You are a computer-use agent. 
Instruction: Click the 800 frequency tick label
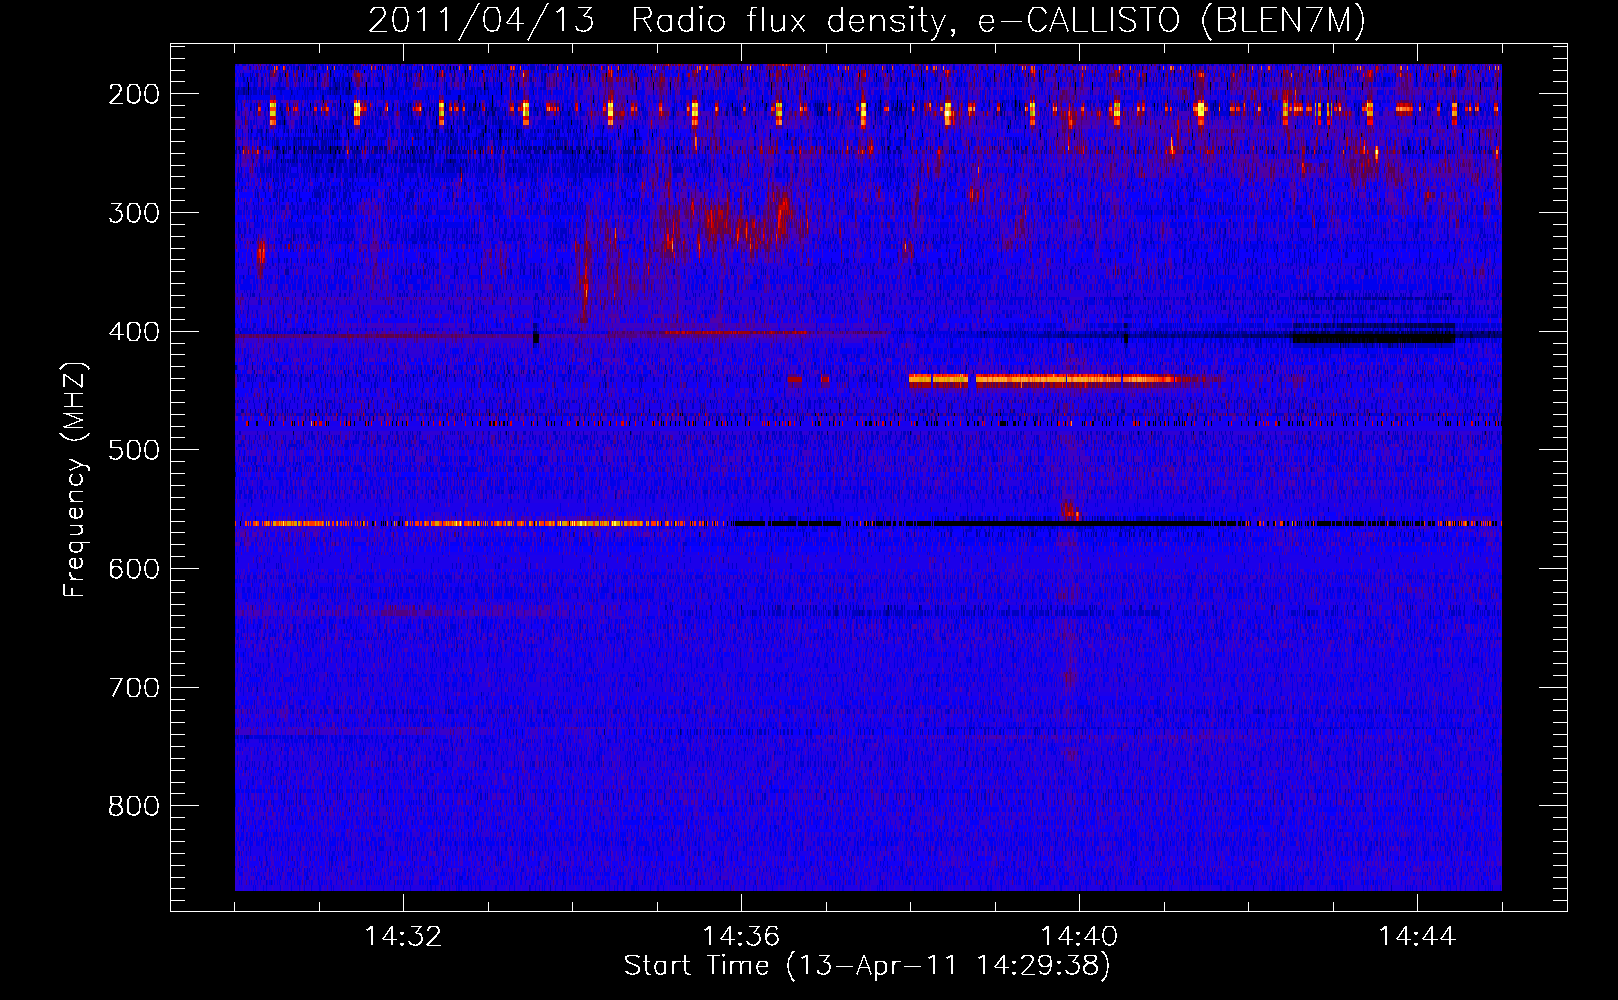[x=134, y=806]
